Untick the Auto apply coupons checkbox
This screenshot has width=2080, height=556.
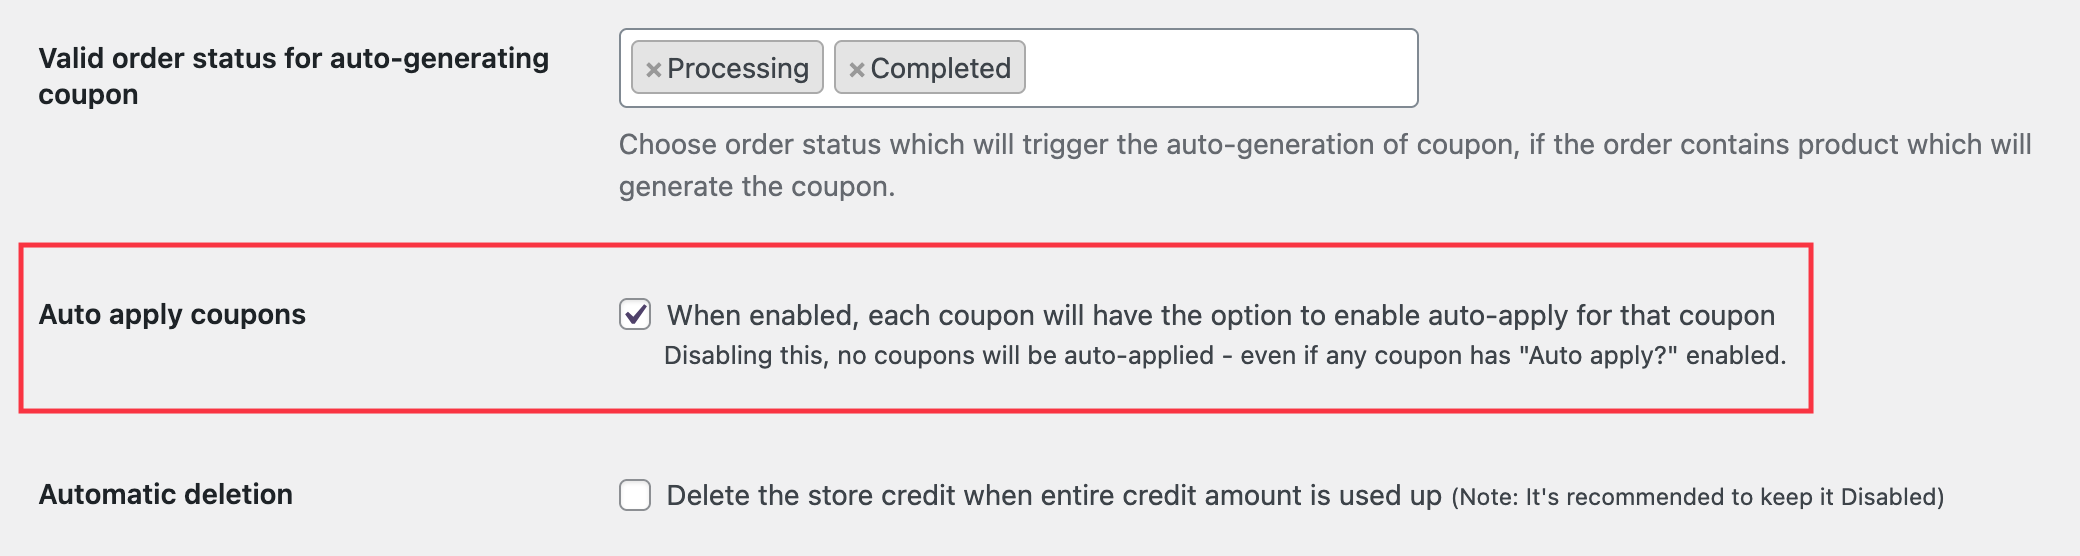tap(635, 314)
